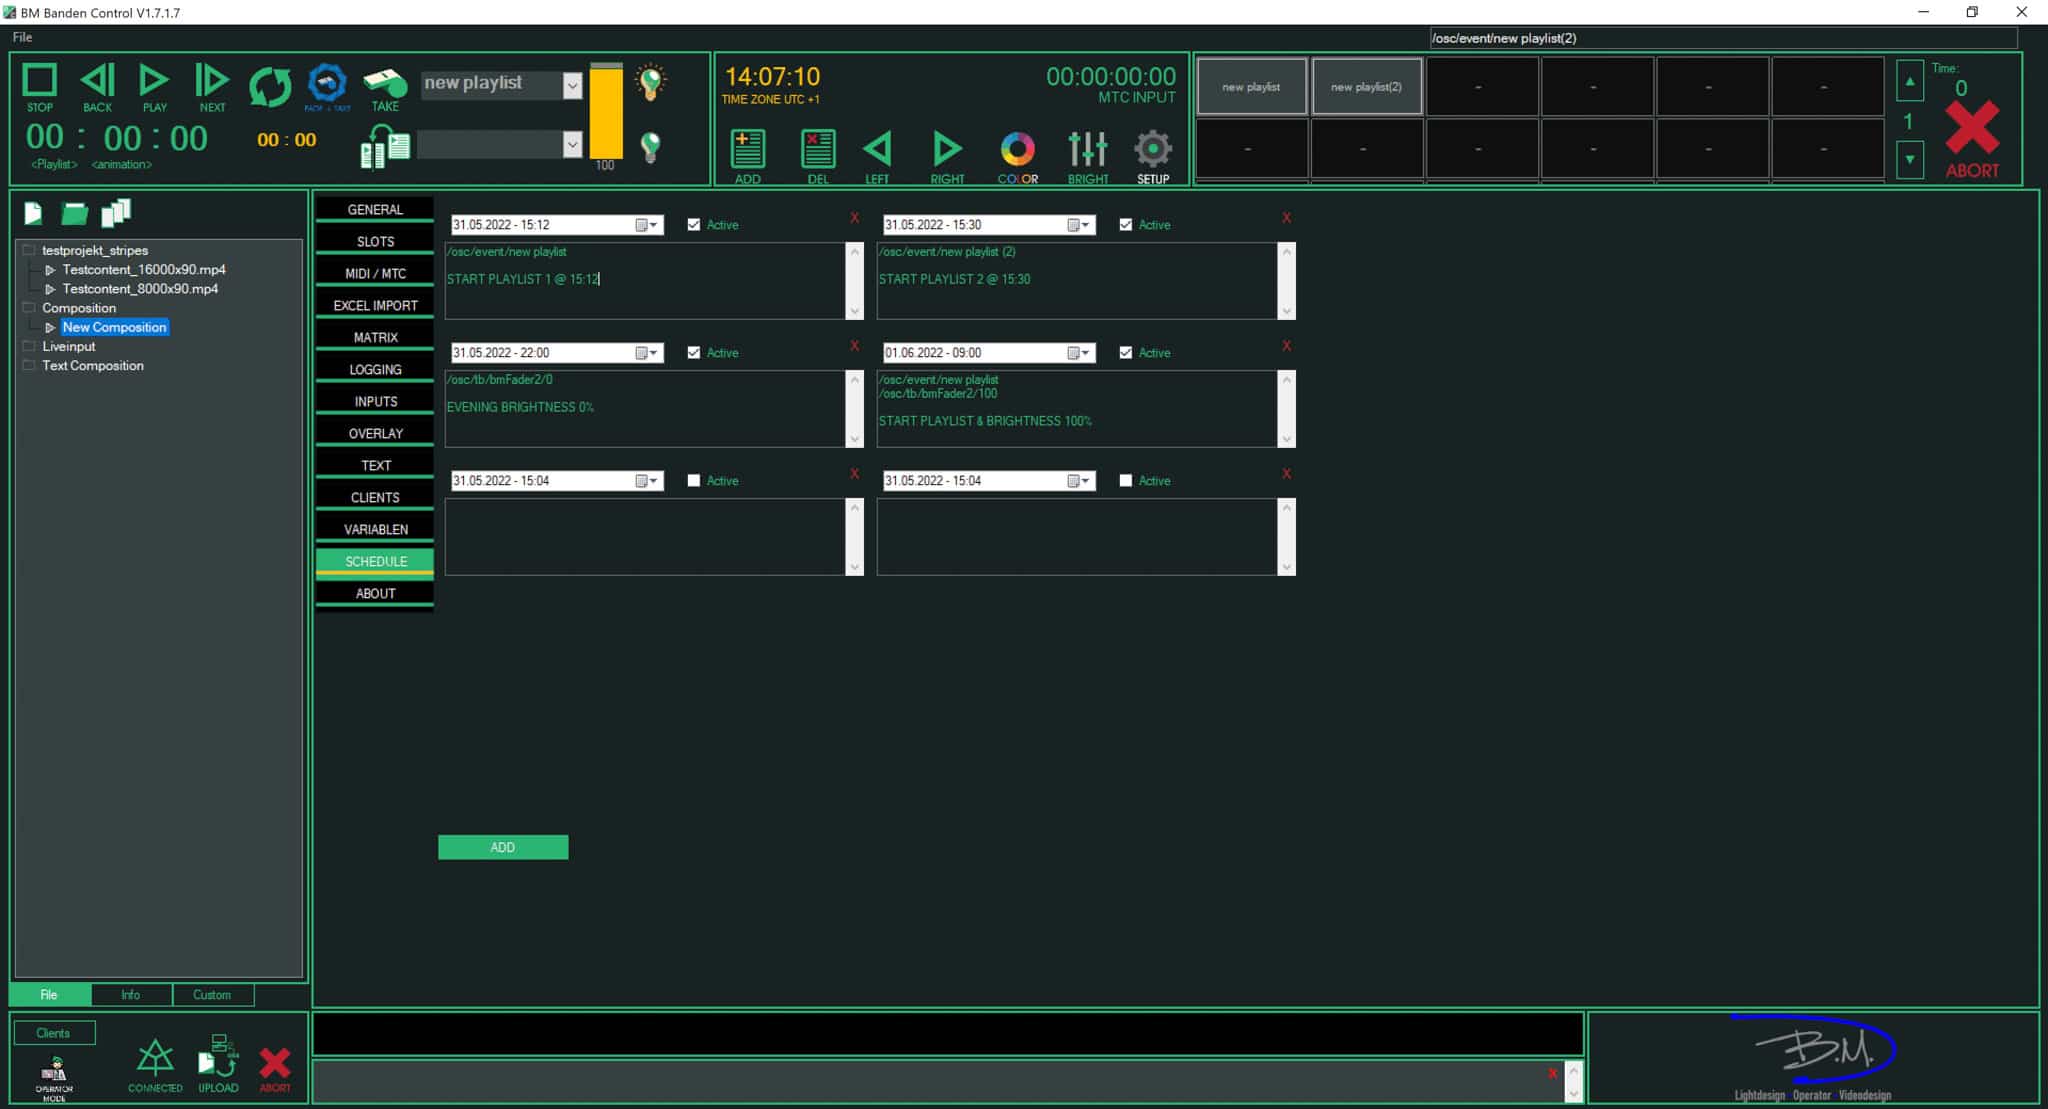Click the STOP playback icon

40,81
